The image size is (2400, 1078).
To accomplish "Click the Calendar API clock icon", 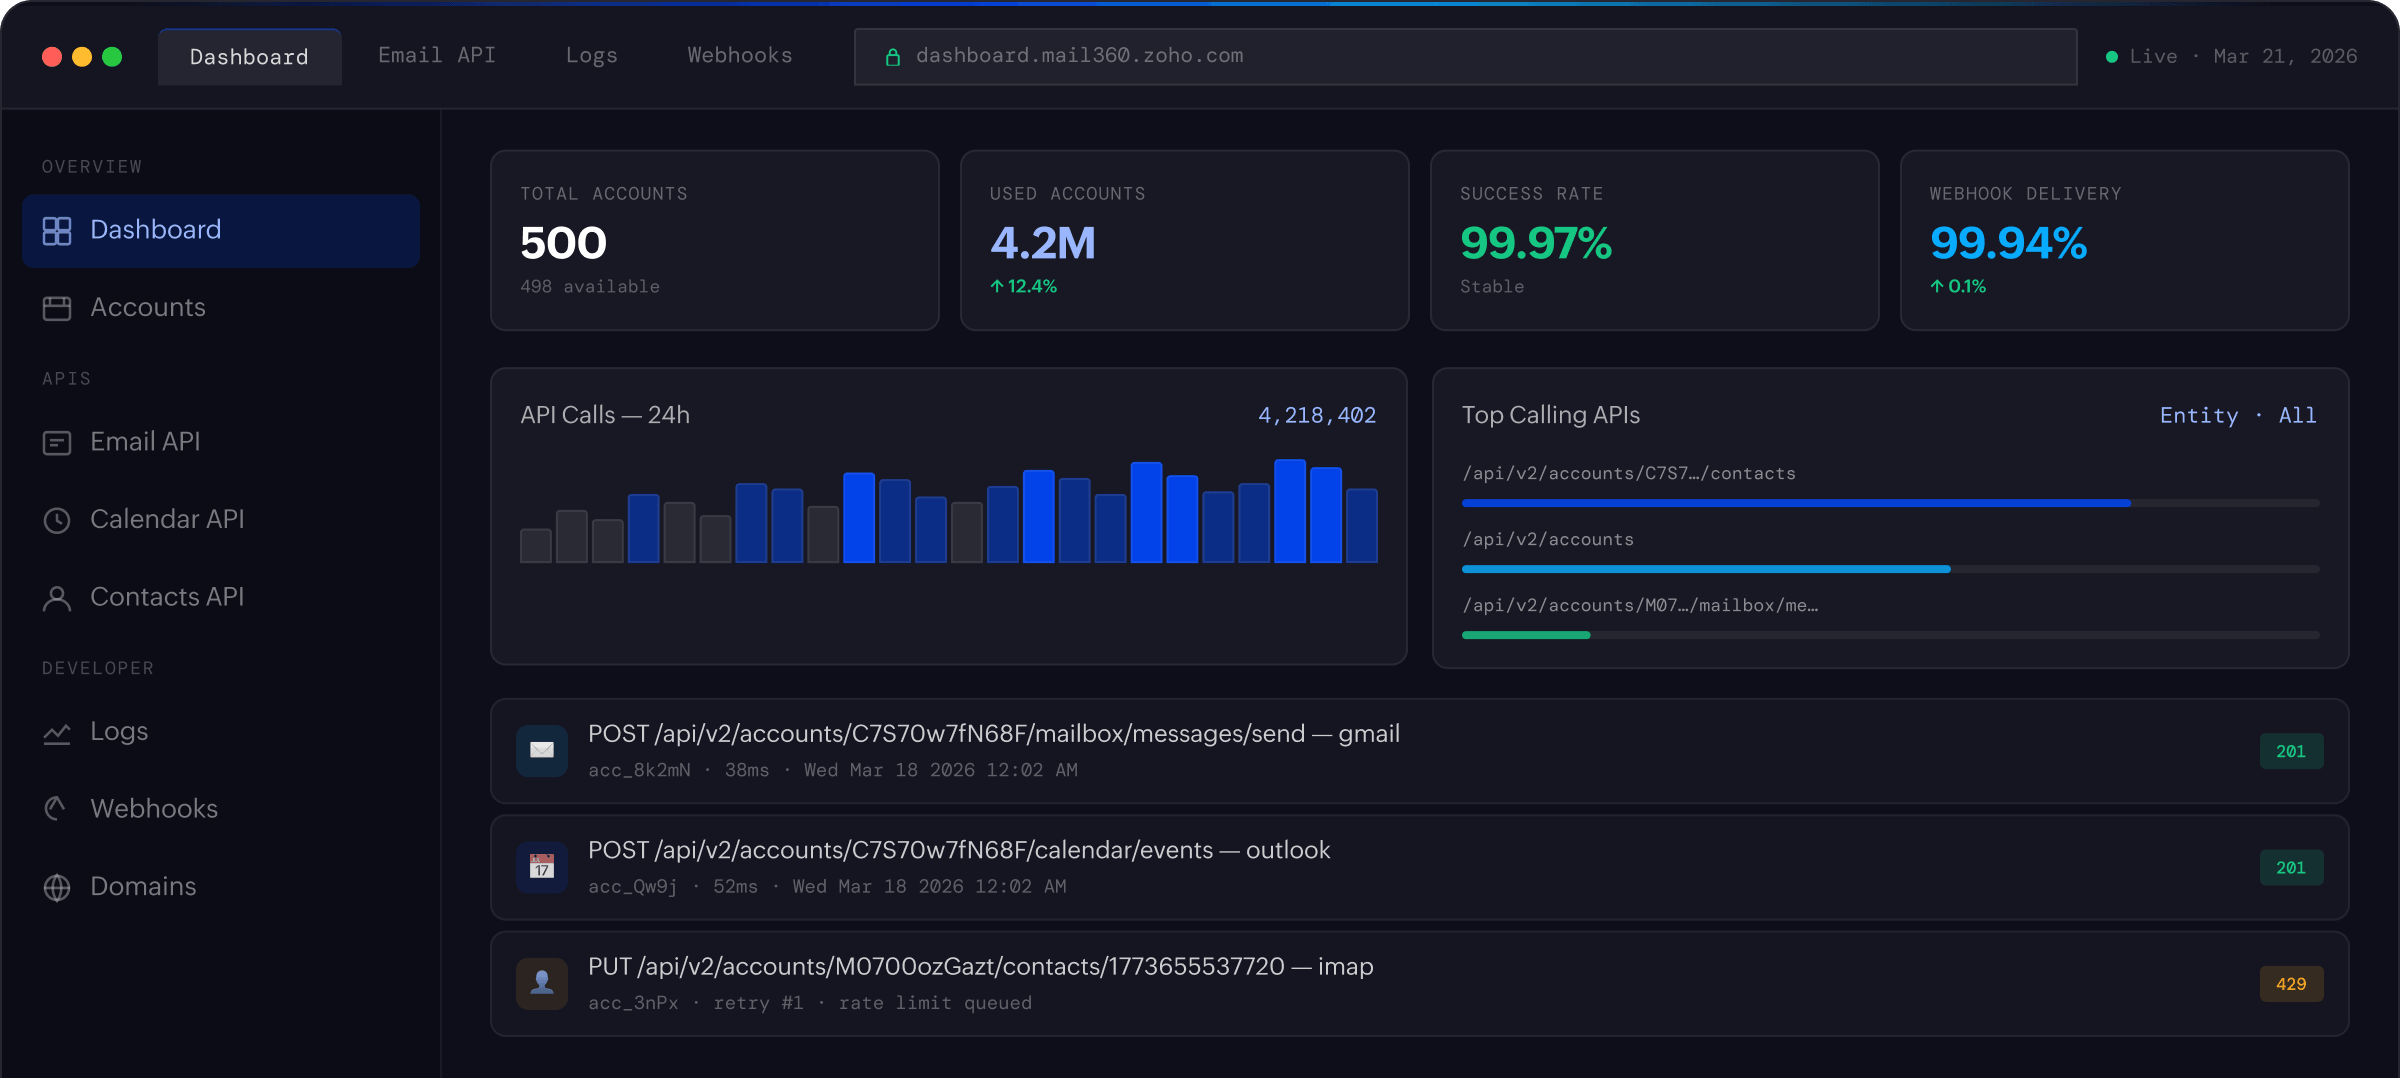I will (57, 520).
